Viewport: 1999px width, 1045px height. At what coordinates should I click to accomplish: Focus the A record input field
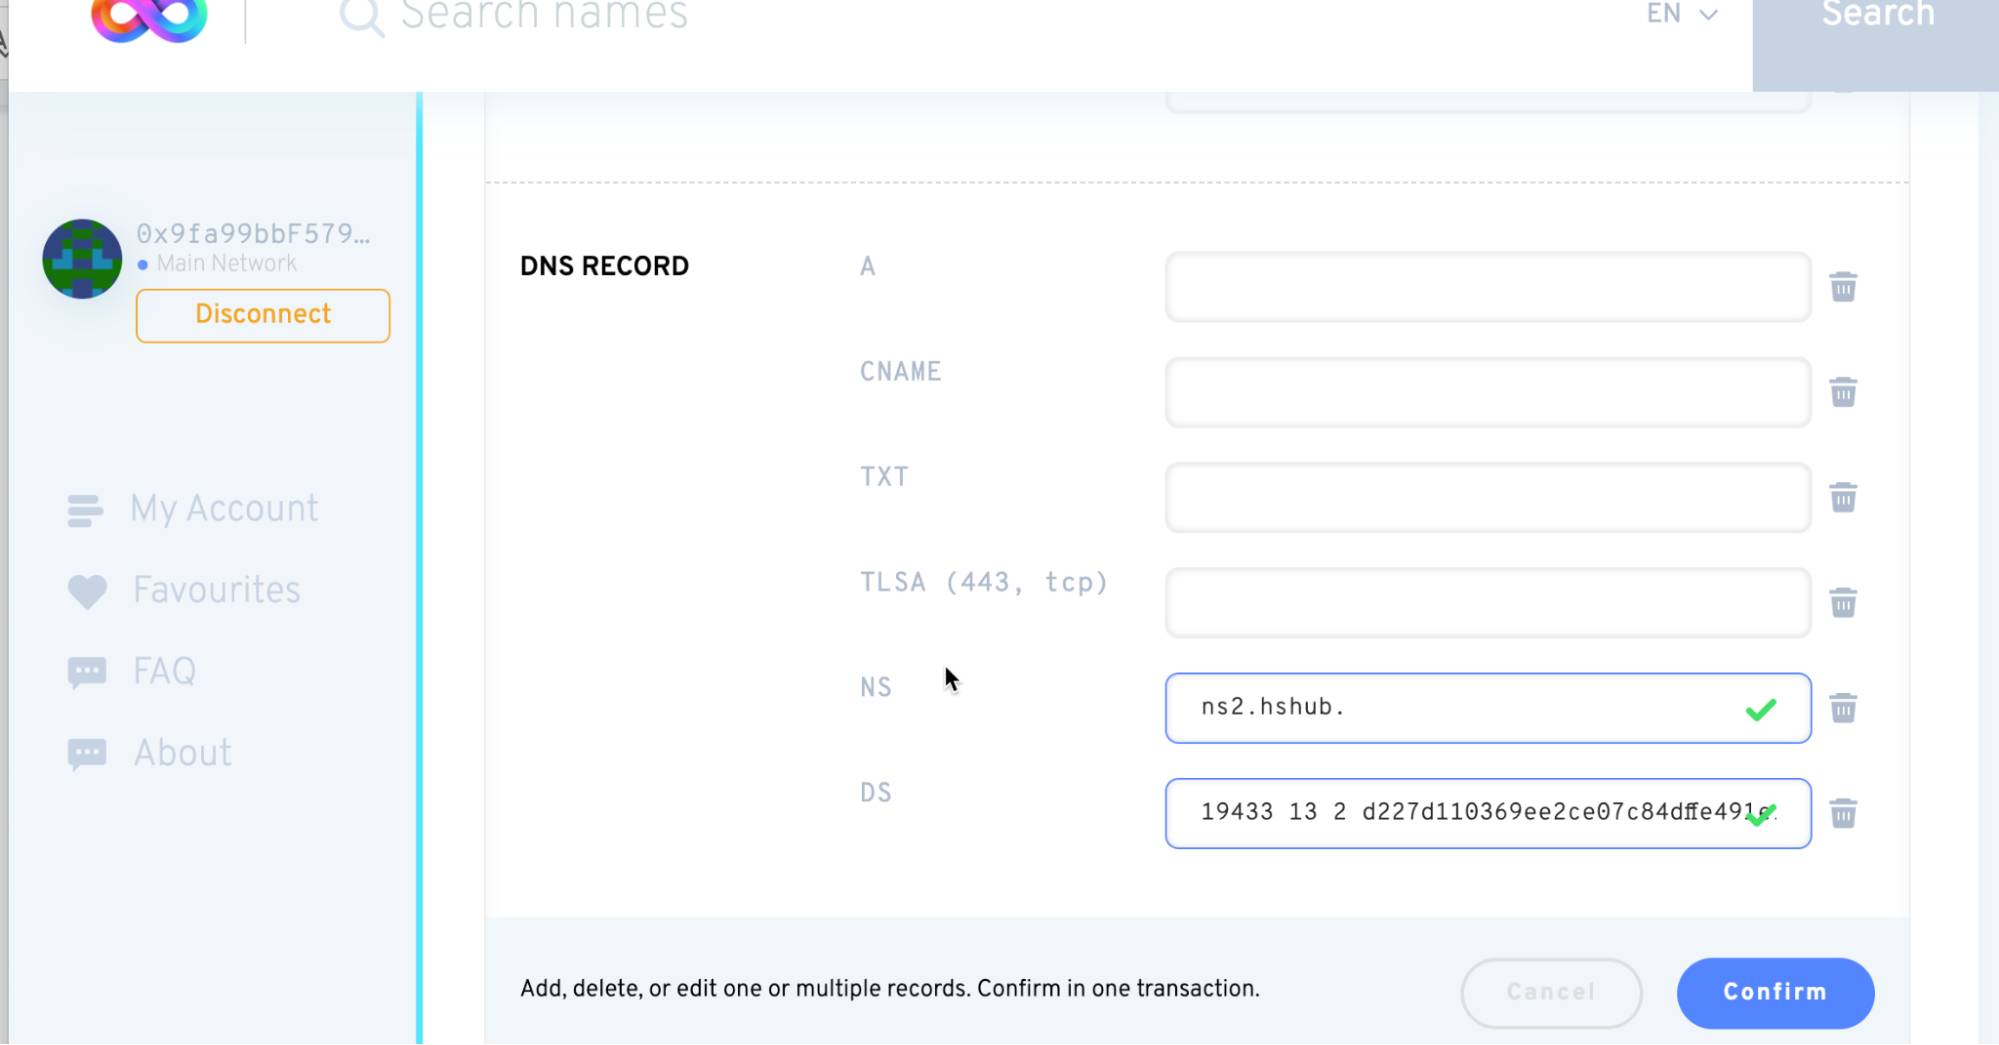1487,287
